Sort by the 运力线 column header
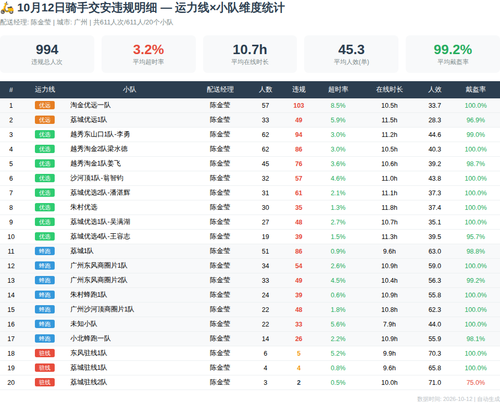Viewport: 500px width, 403px height. pos(45,89)
